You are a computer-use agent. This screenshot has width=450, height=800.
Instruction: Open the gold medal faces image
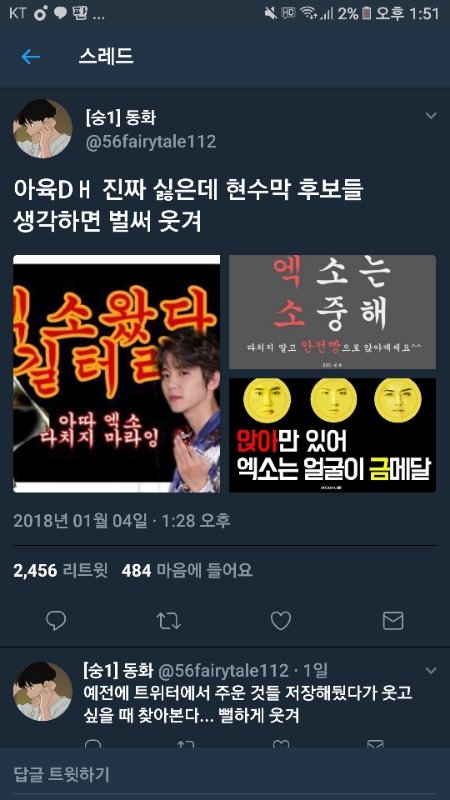(x=332, y=435)
